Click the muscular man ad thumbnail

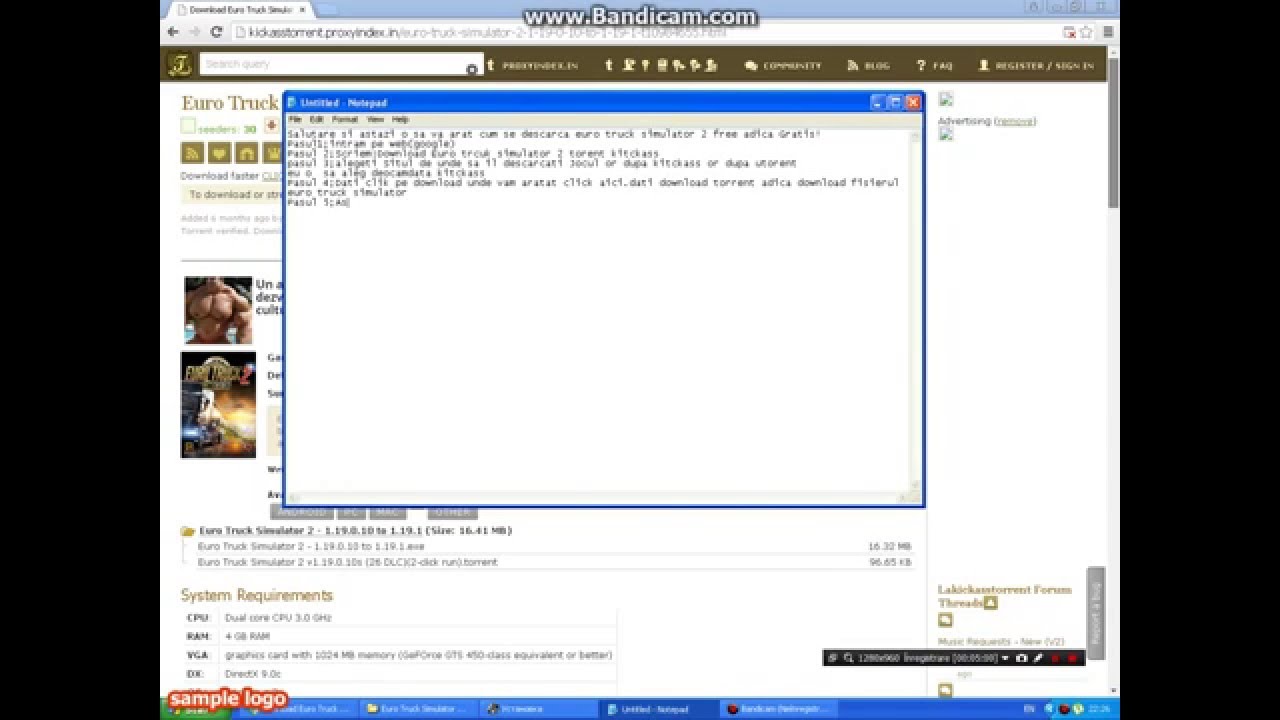click(x=218, y=310)
